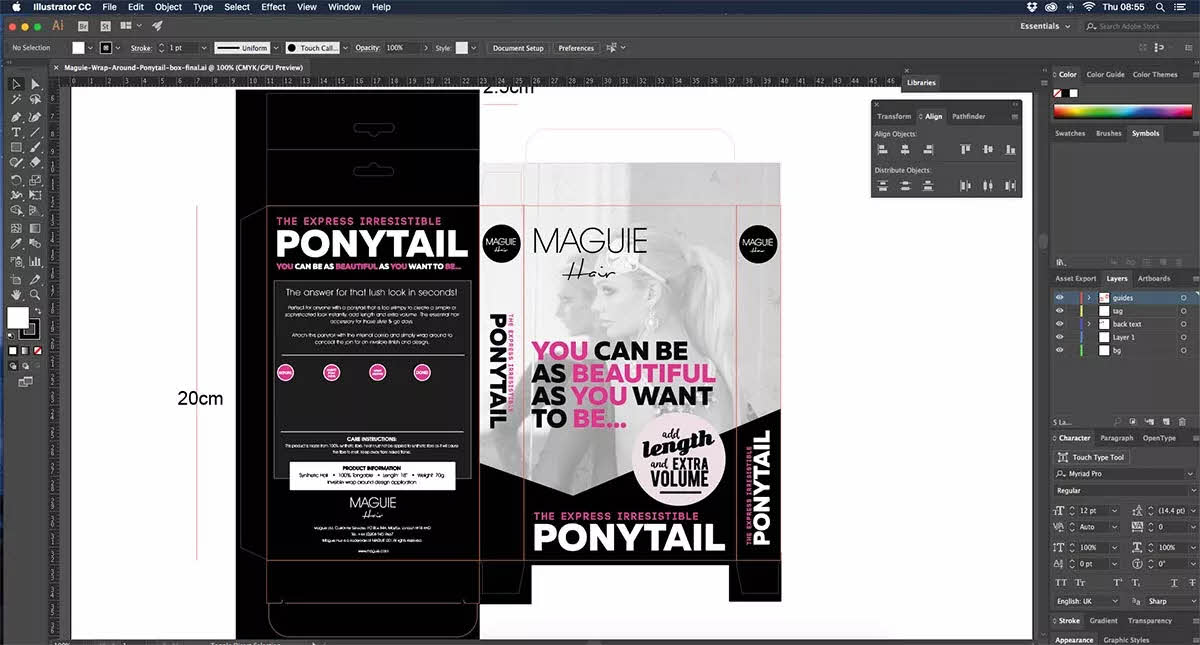Open the Sharp anti-aliasing dropdown

coord(1193,601)
